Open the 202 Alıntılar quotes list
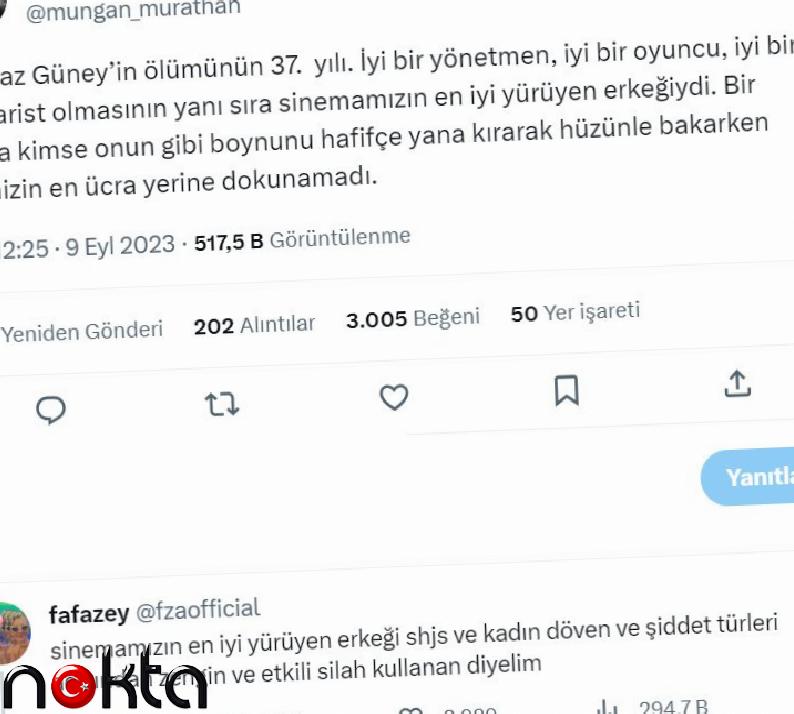Screen dimensions: 794x714 pyautogui.click(x=254, y=325)
